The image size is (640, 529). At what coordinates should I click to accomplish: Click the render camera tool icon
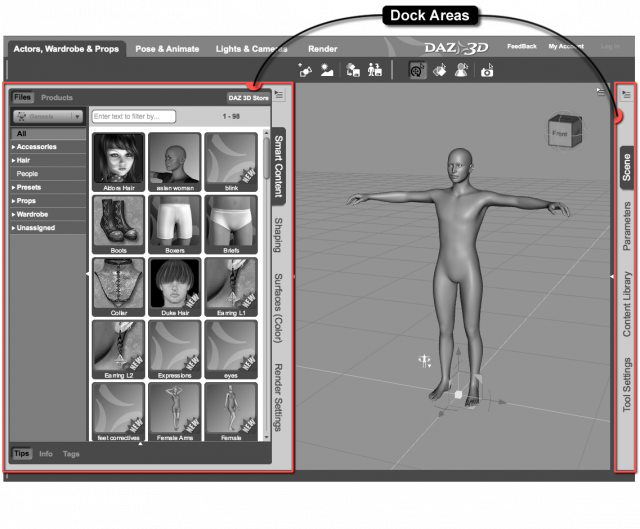pyautogui.click(x=487, y=70)
